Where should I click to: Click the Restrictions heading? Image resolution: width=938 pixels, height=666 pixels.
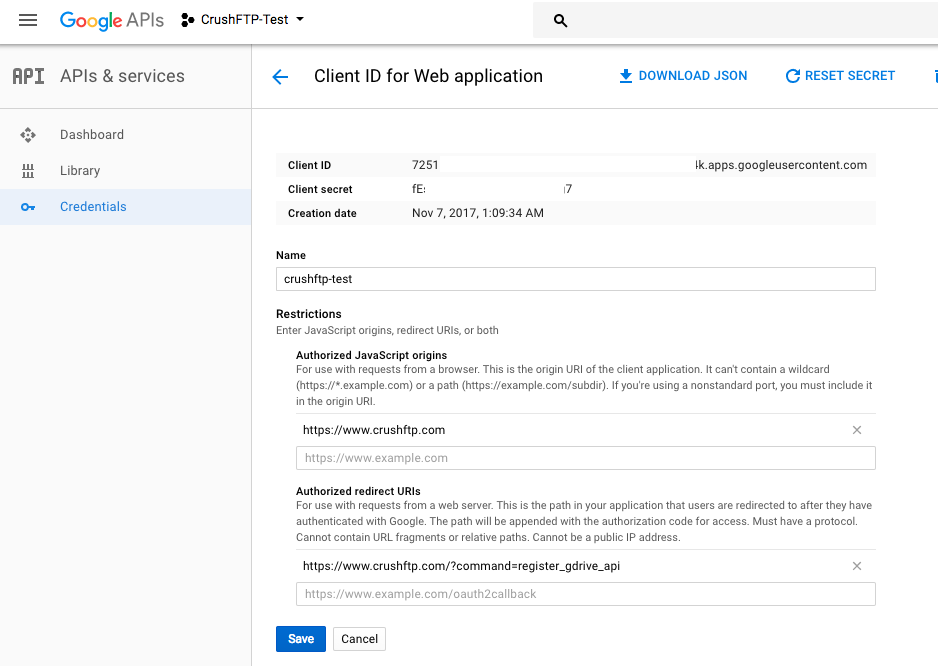309,314
